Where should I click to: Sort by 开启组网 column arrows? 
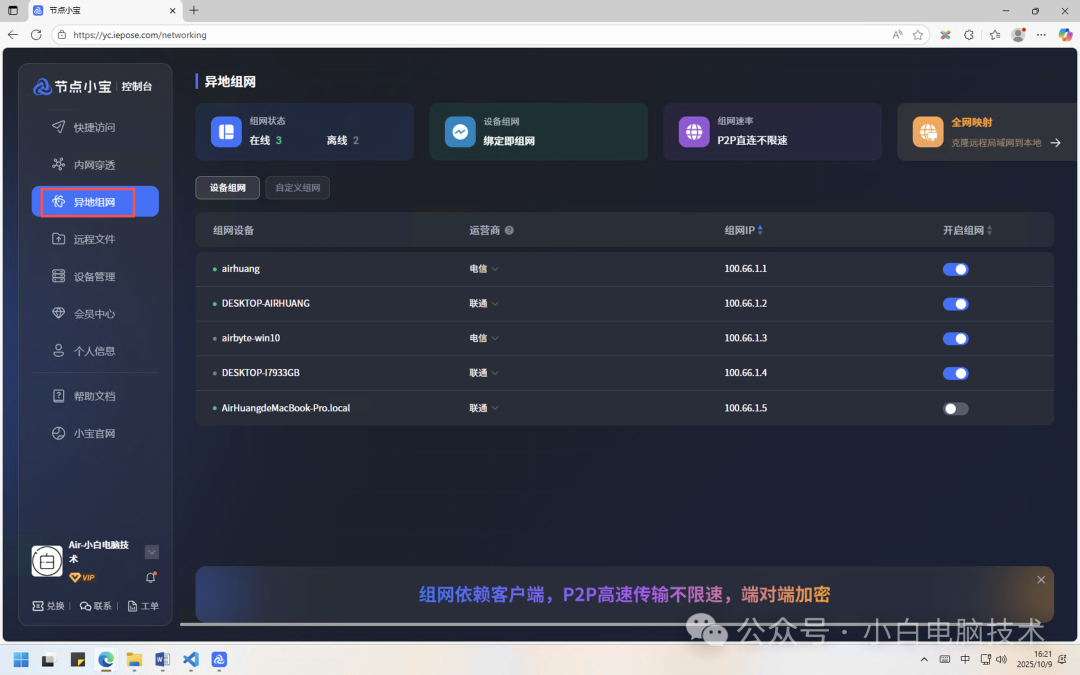(990, 230)
